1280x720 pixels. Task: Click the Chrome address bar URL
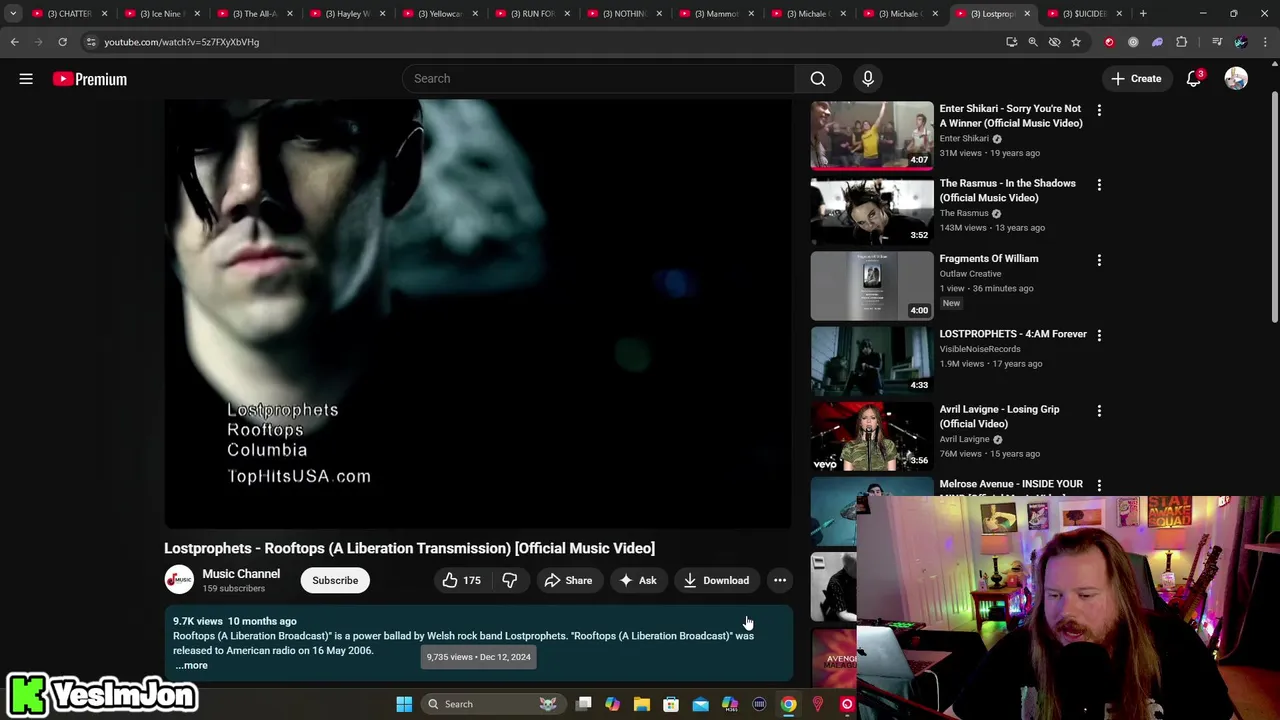point(181,42)
